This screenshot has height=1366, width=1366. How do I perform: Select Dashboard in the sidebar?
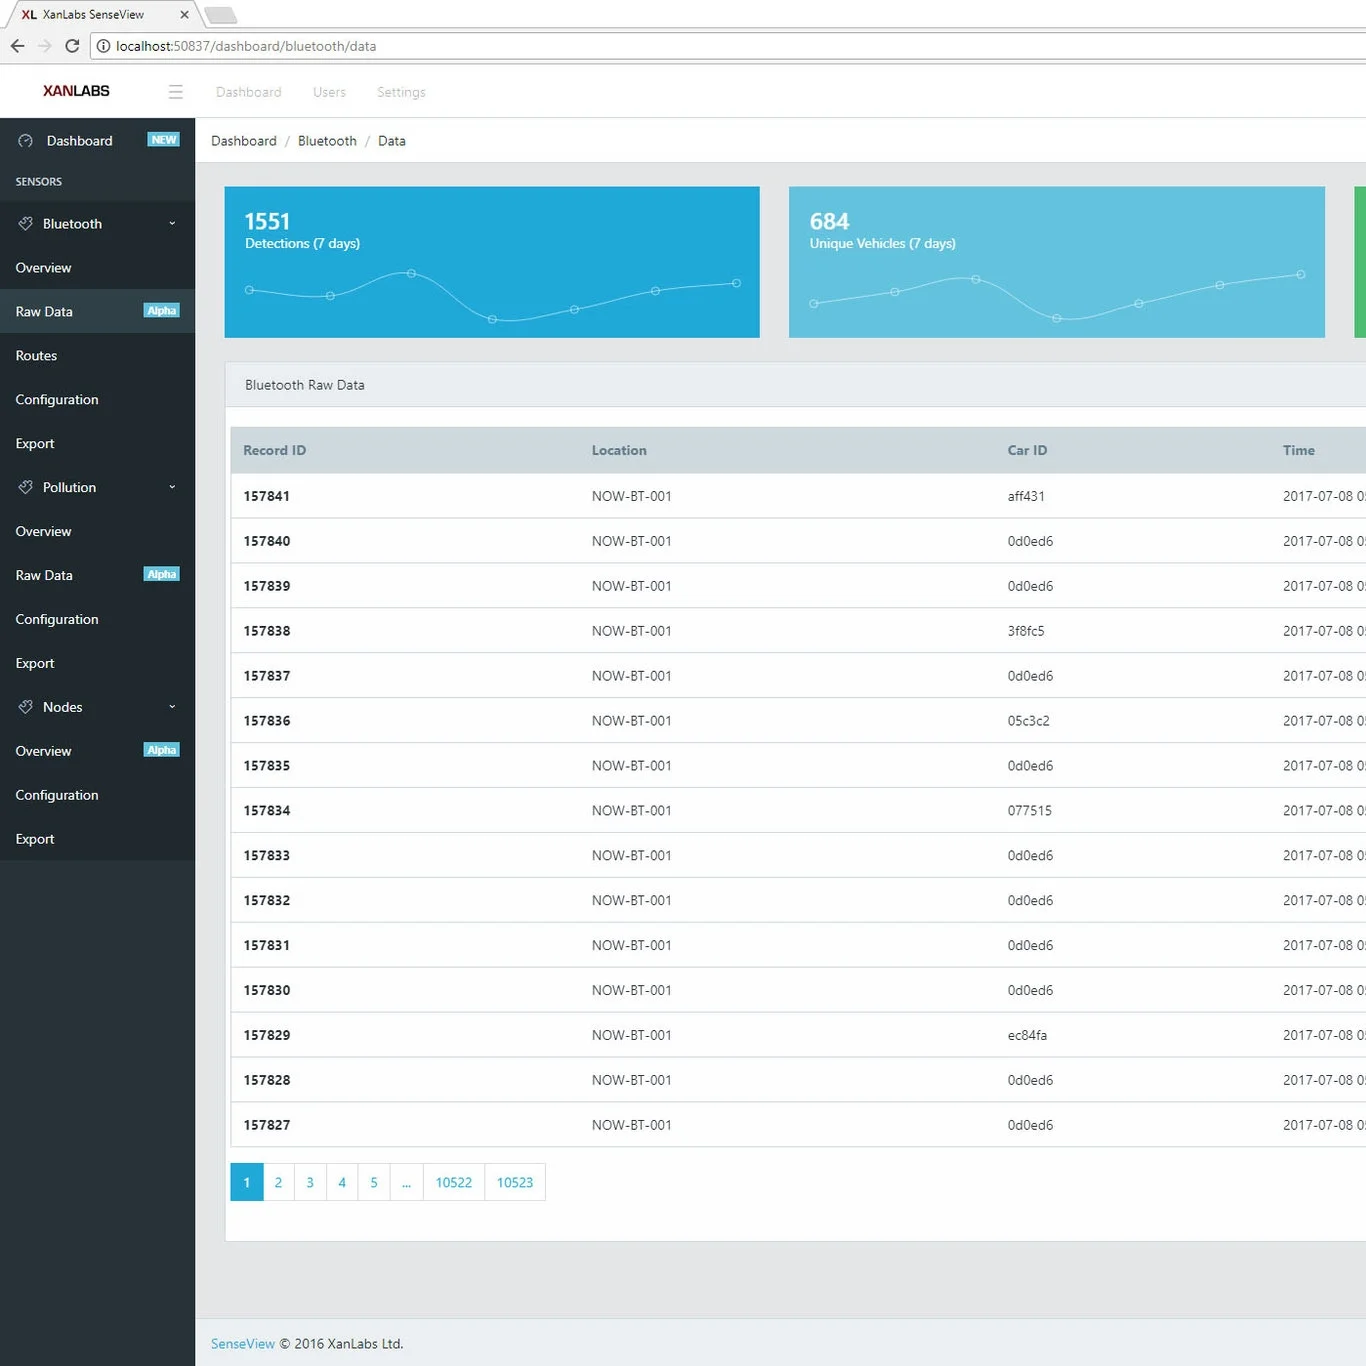[x=97, y=141]
